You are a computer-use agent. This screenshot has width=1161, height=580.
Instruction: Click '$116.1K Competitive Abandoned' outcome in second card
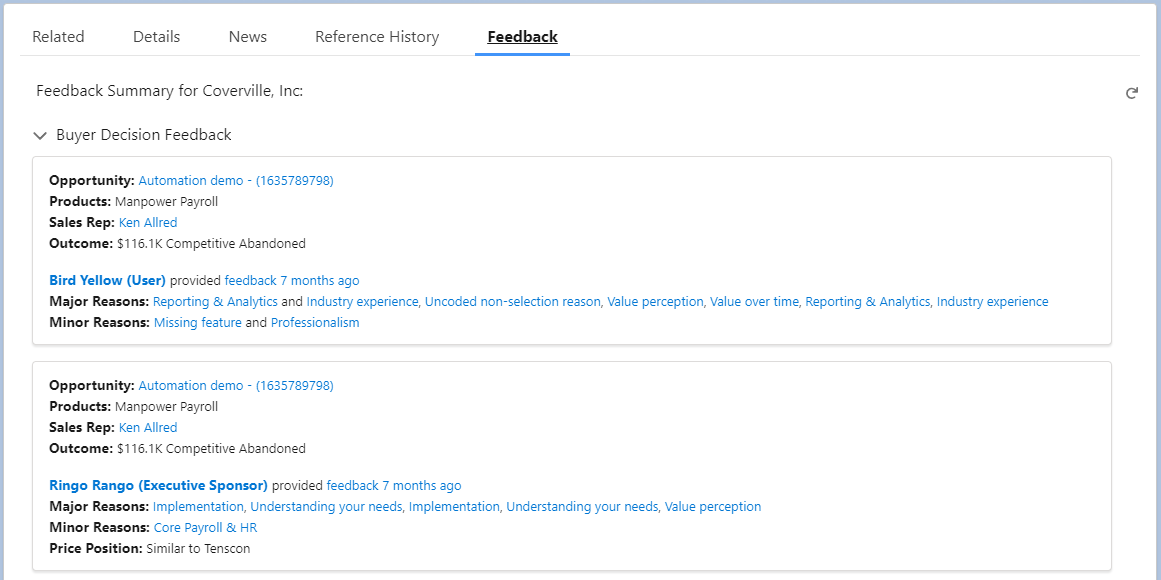pyautogui.click(x=211, y=449)
